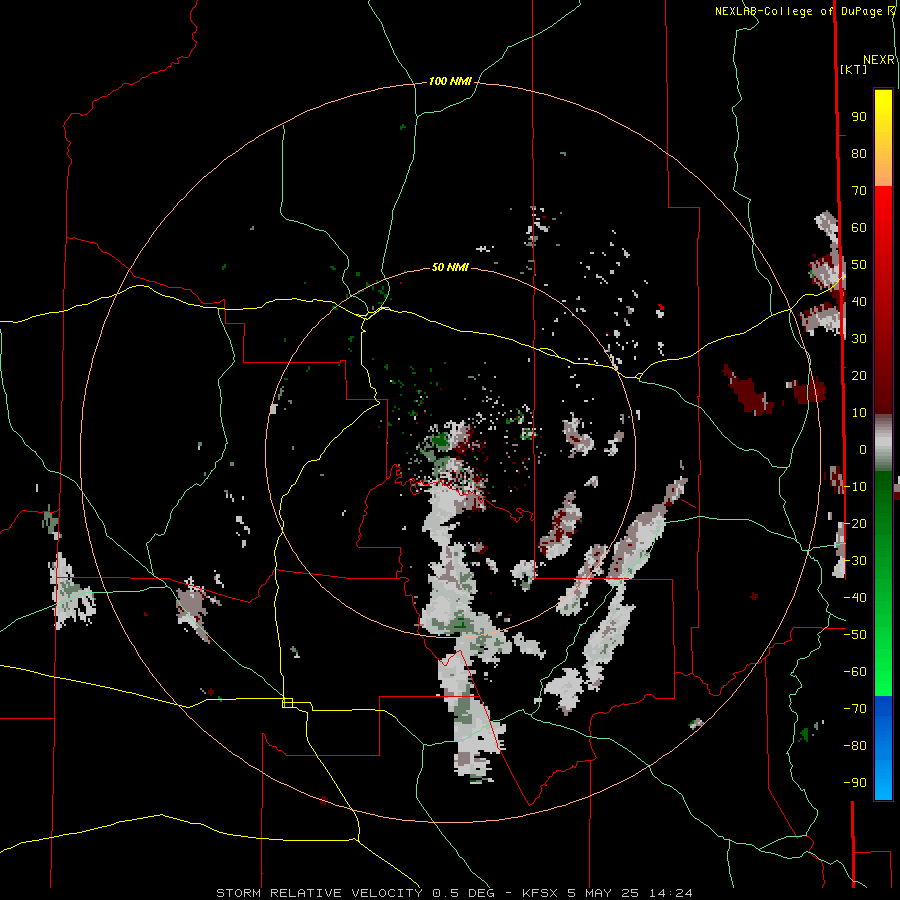Select the "-50" value on the velocity scale
The image size is (900, 900).
(x=855, y=635)
